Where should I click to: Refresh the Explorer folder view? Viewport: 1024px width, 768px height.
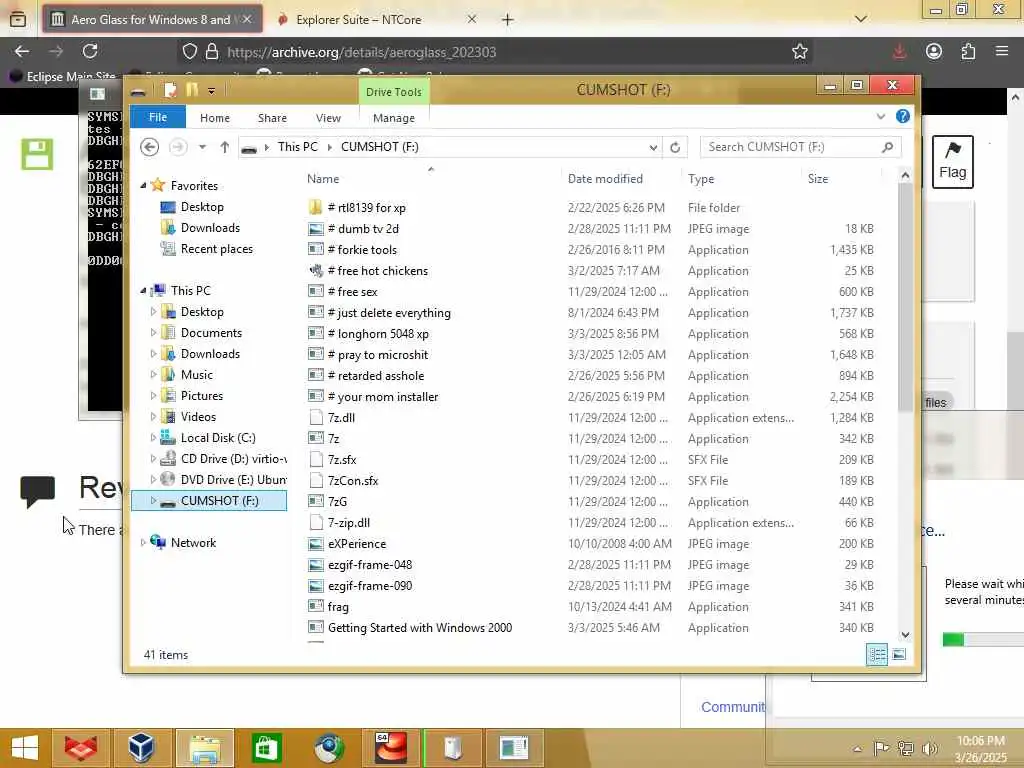pos(675,148)
